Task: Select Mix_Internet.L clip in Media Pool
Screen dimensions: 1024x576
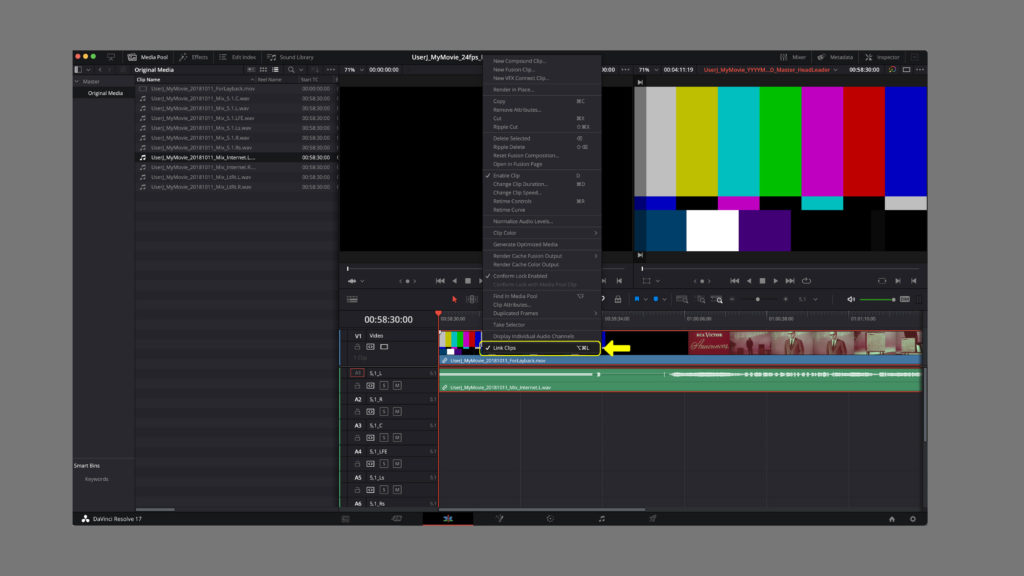Action: [236, 157]
